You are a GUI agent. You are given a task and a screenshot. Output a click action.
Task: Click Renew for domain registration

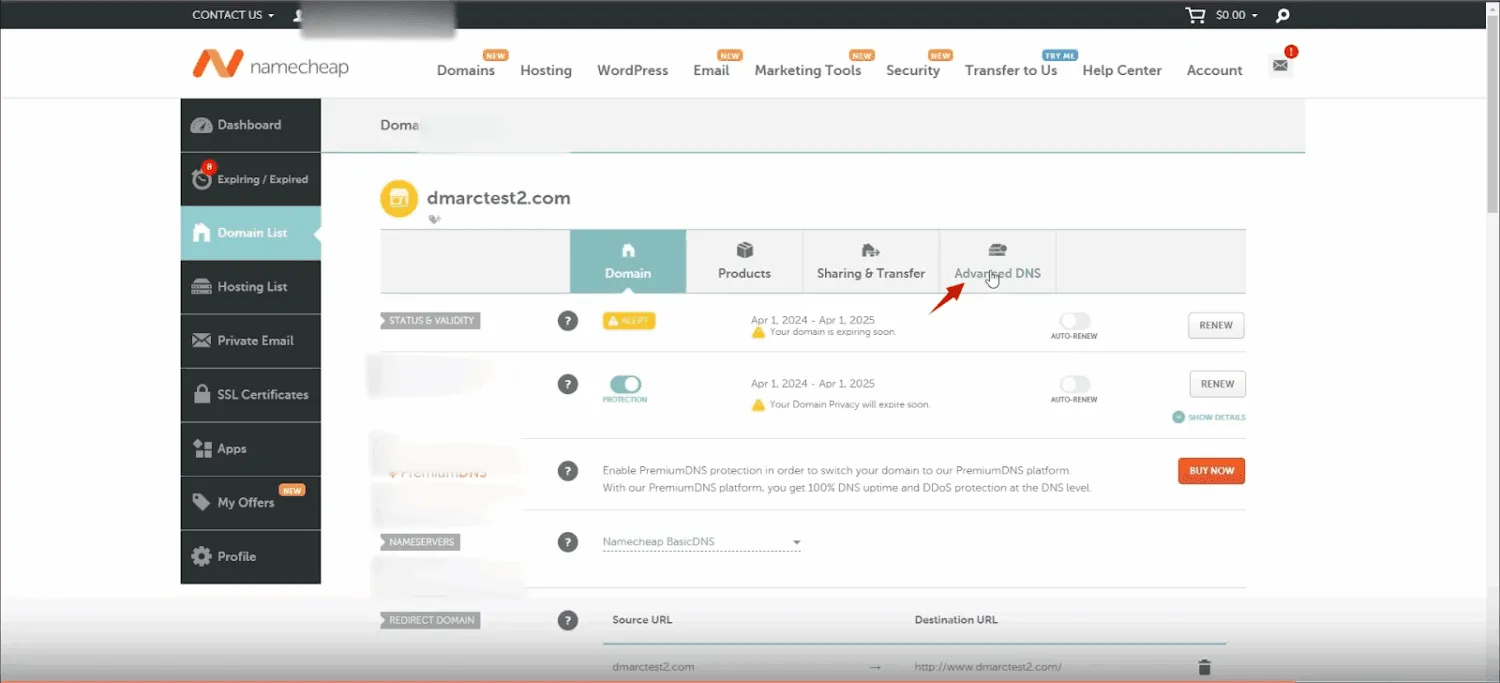pyautogui.click(x=1216, y=325)
